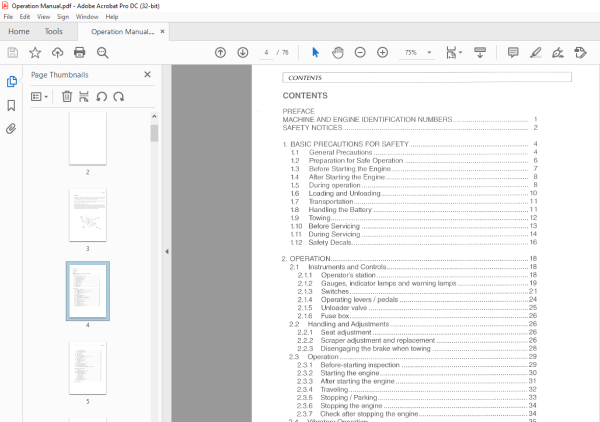Open the View menu
Image resolution: width=600 pixels, height=422 pixels.
pos(43,17)
